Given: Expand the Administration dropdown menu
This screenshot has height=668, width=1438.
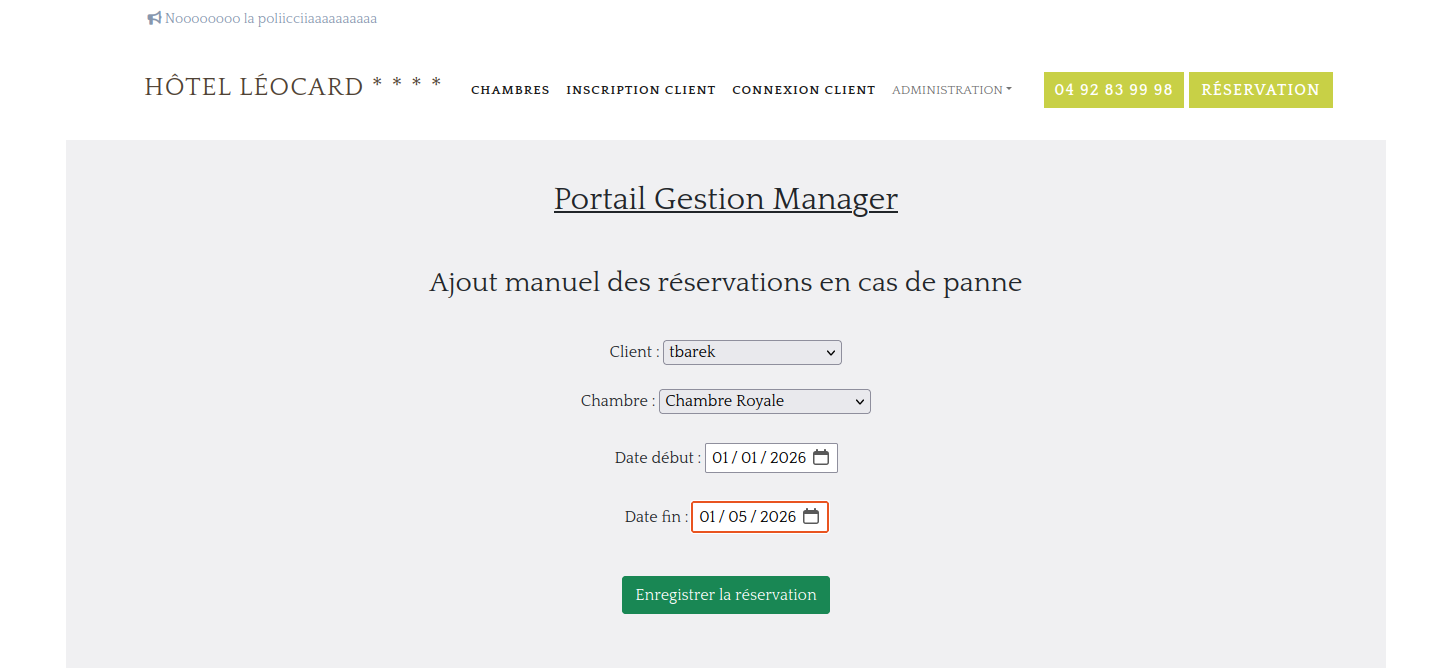Looking at the screenshot, I should tap(951, 90).
